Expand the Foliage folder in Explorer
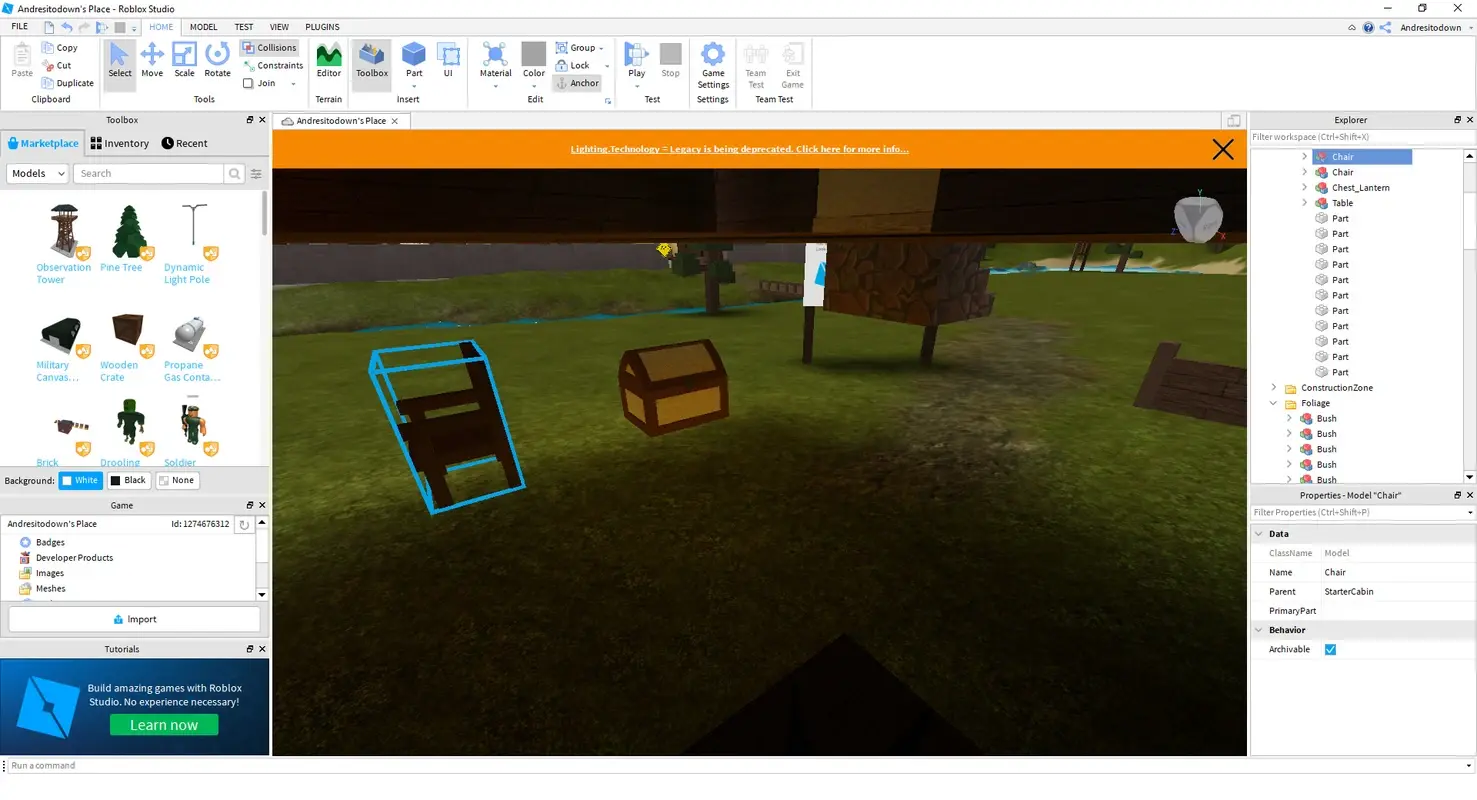This screenshot has height=800, width=1477. (x=1272, y=403)
